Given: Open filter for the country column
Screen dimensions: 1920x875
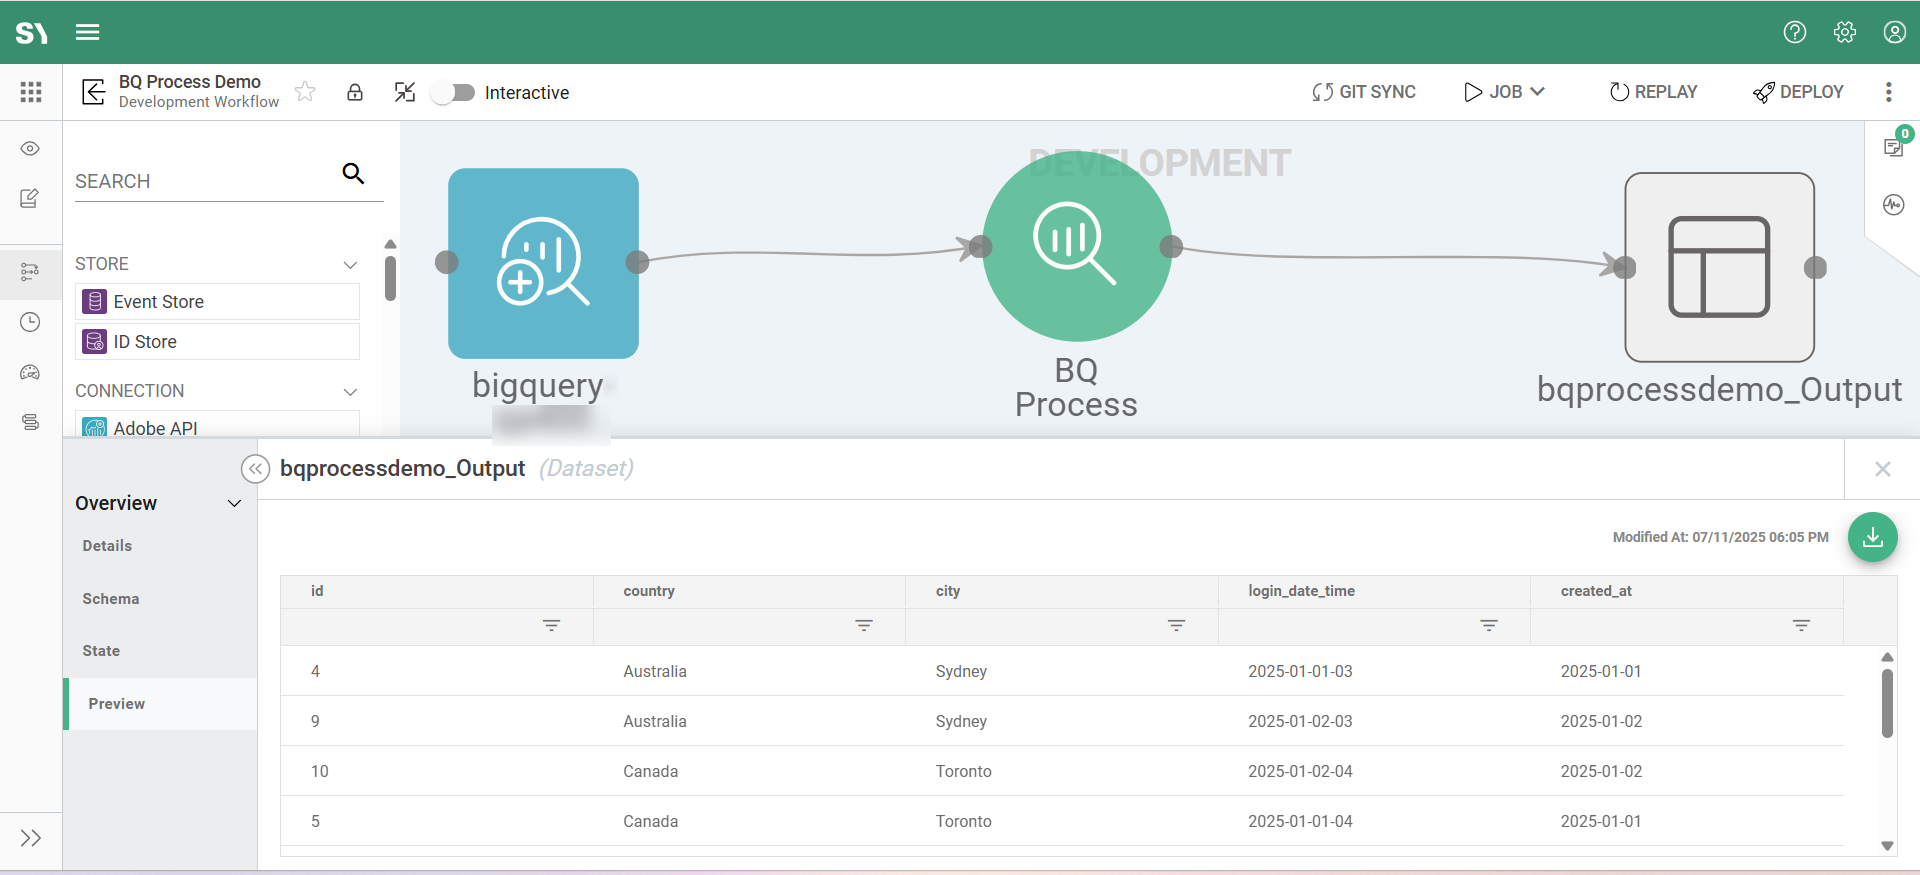Looking at the screenshot, I should coord(864,626).
